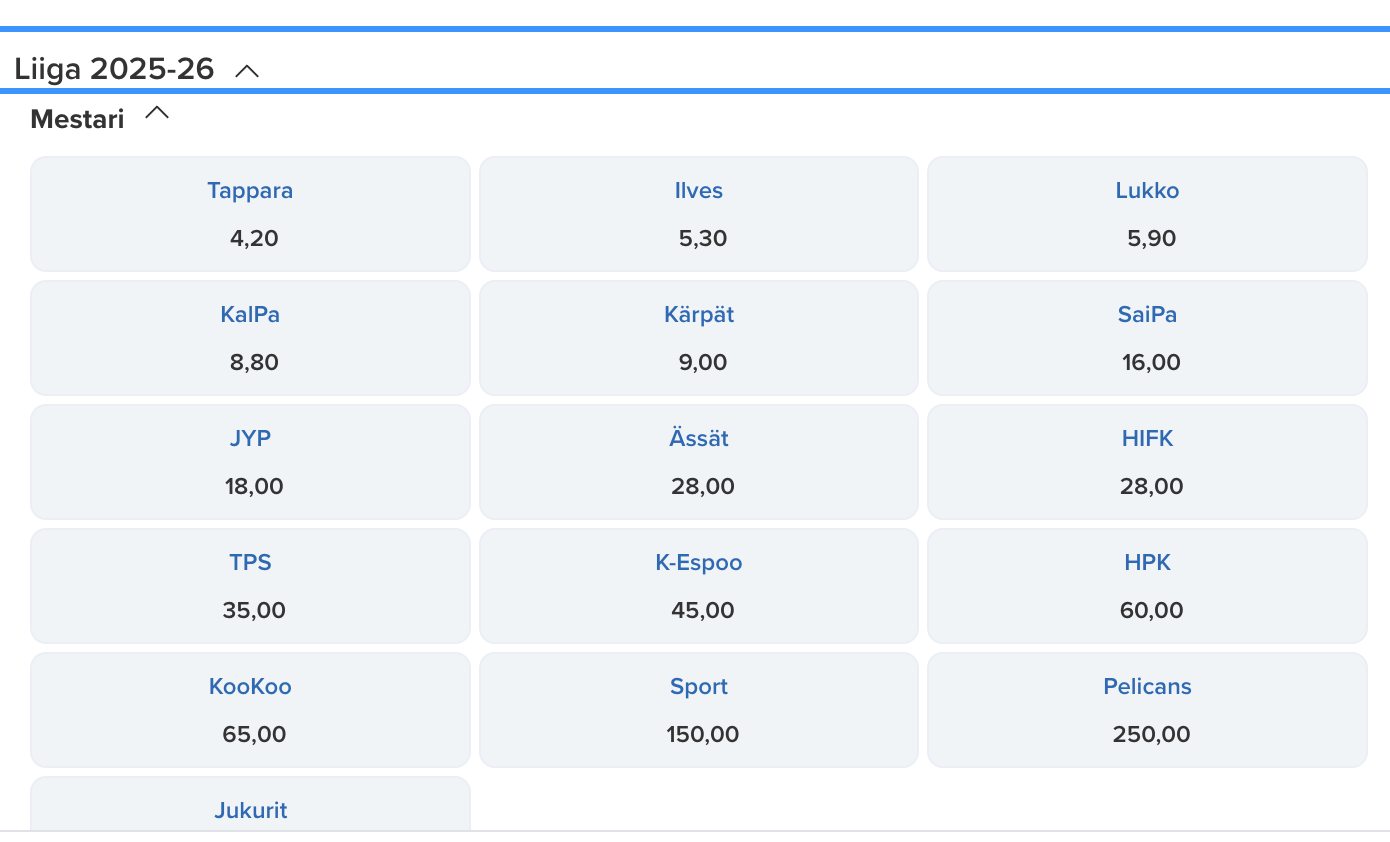Click the Jukurit selection tile
This screenshot has height=842, width=1390.
[250, 806]
